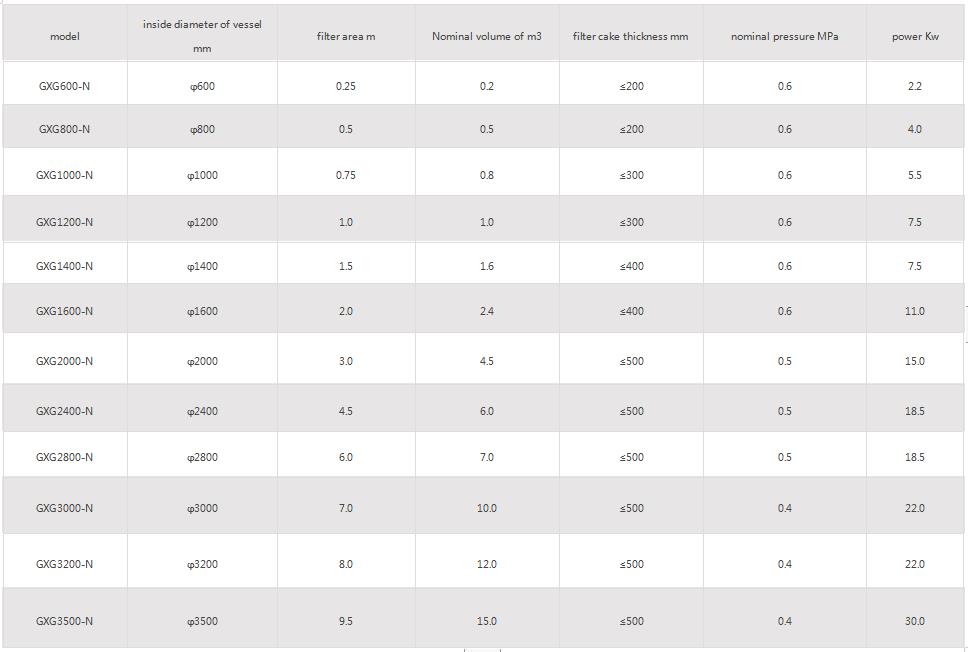Viewport: 968px width, 652px height.
Task: Click the 'model' column header
Action: pyautogui.click(x=64, y=36)
